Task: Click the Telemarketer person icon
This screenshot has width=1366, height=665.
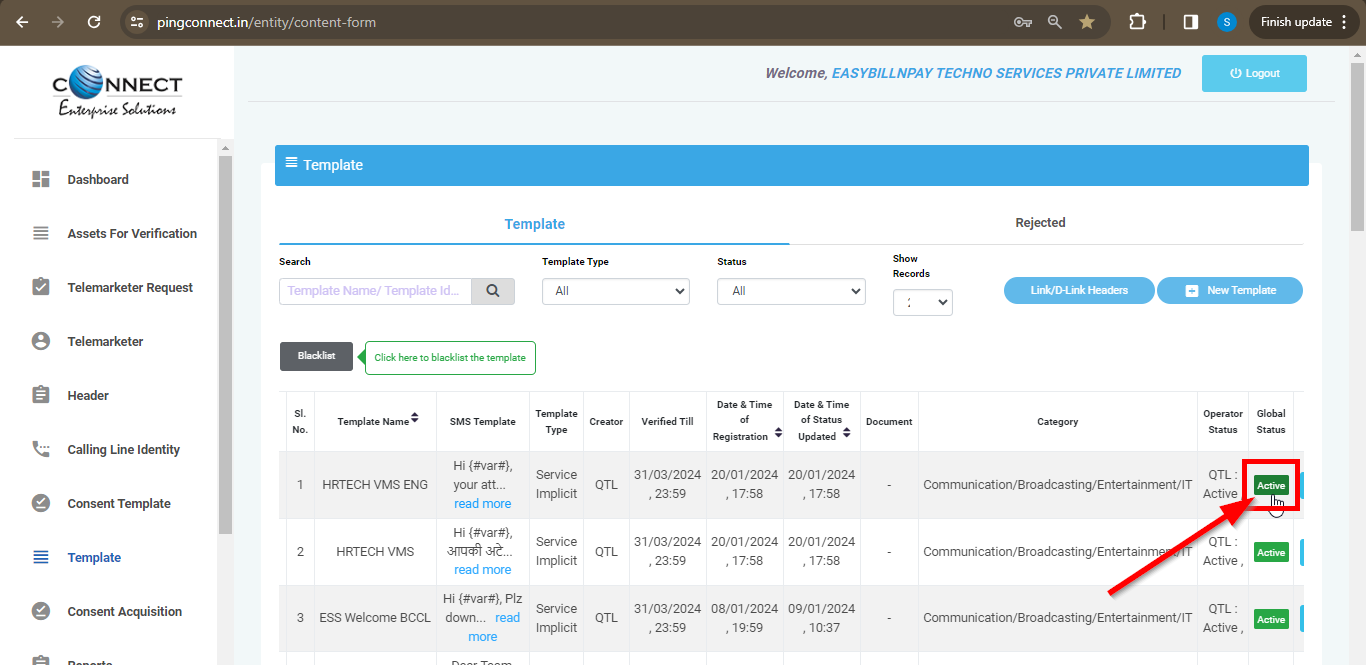Action: [41, 341]
